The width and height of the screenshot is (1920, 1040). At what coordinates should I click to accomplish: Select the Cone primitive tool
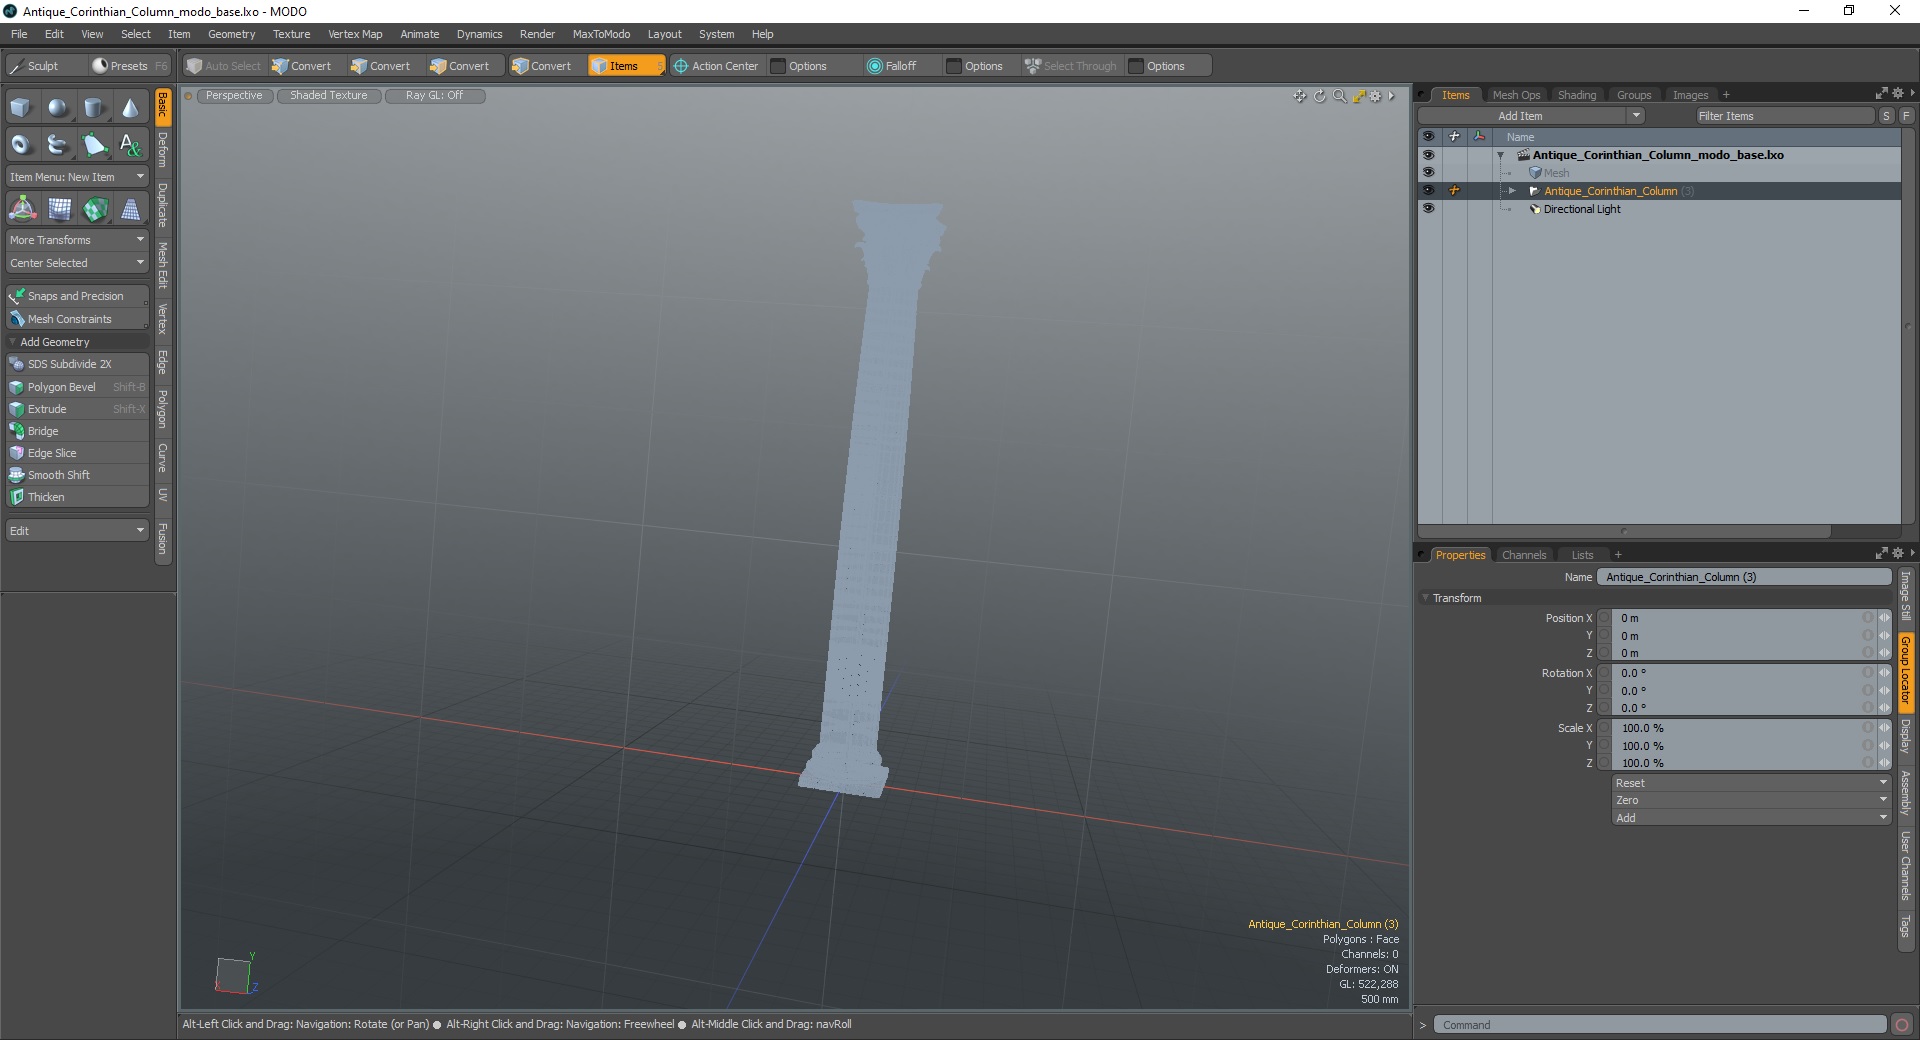(x=130, y=108)
